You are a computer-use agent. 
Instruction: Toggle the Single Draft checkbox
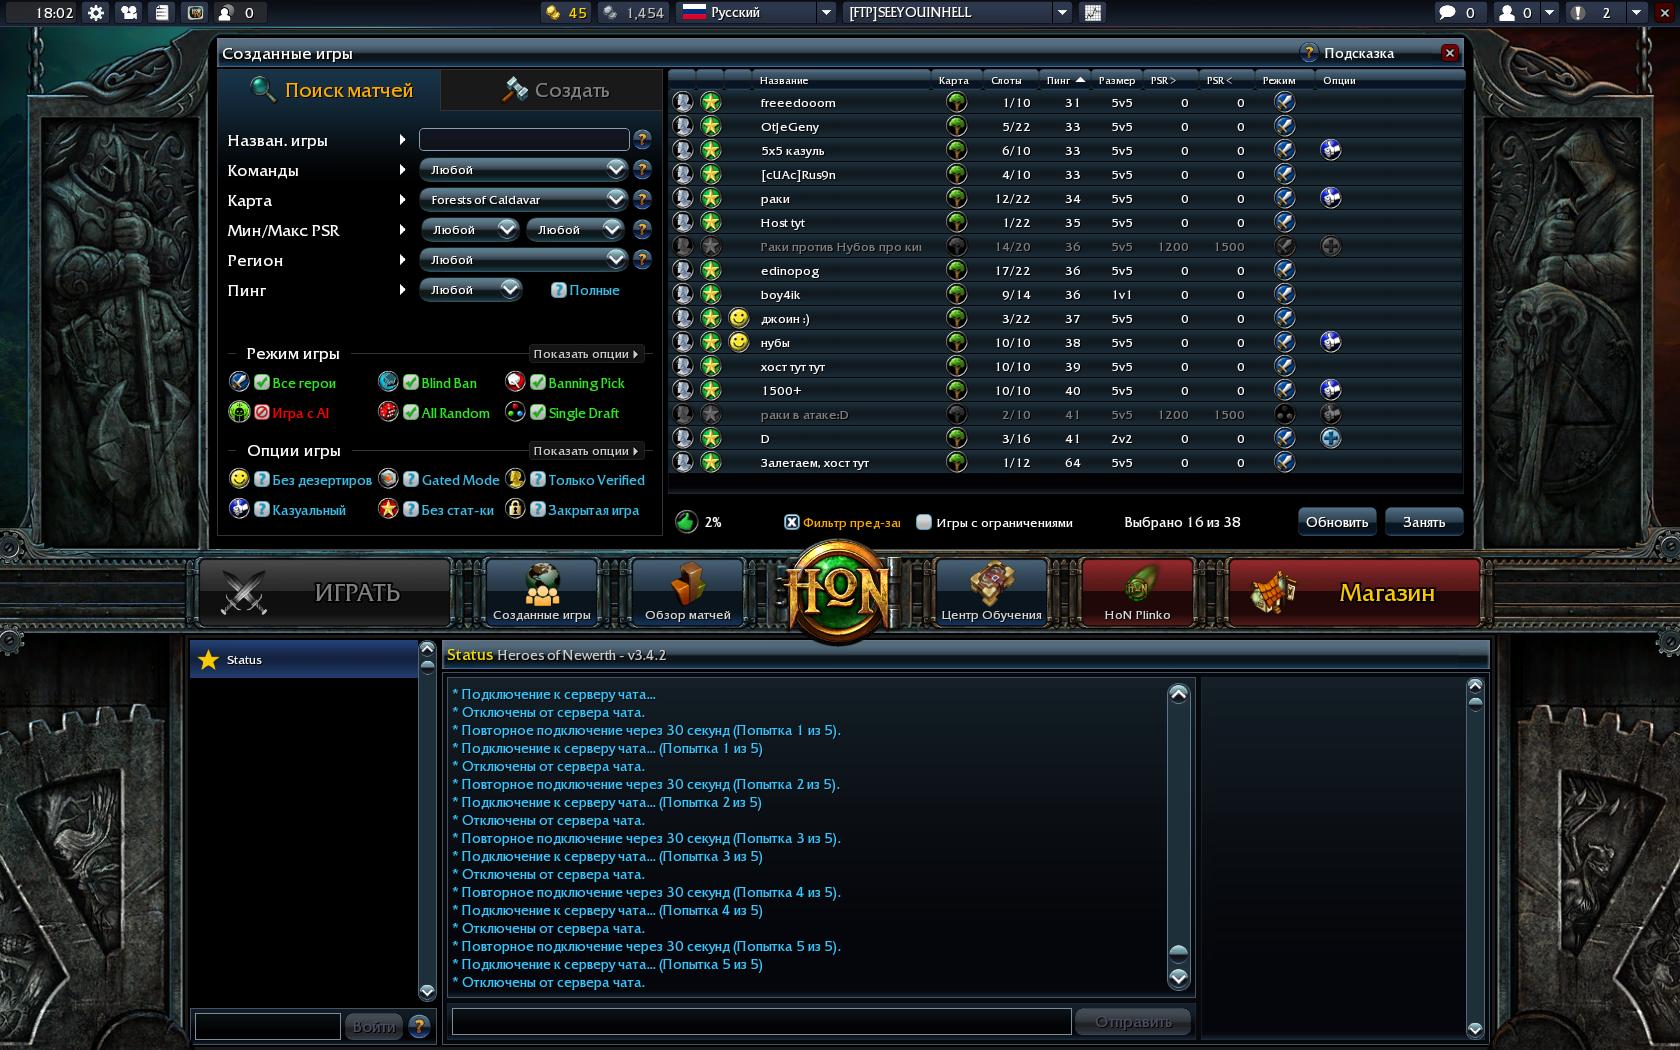click(x=538, y=412)
